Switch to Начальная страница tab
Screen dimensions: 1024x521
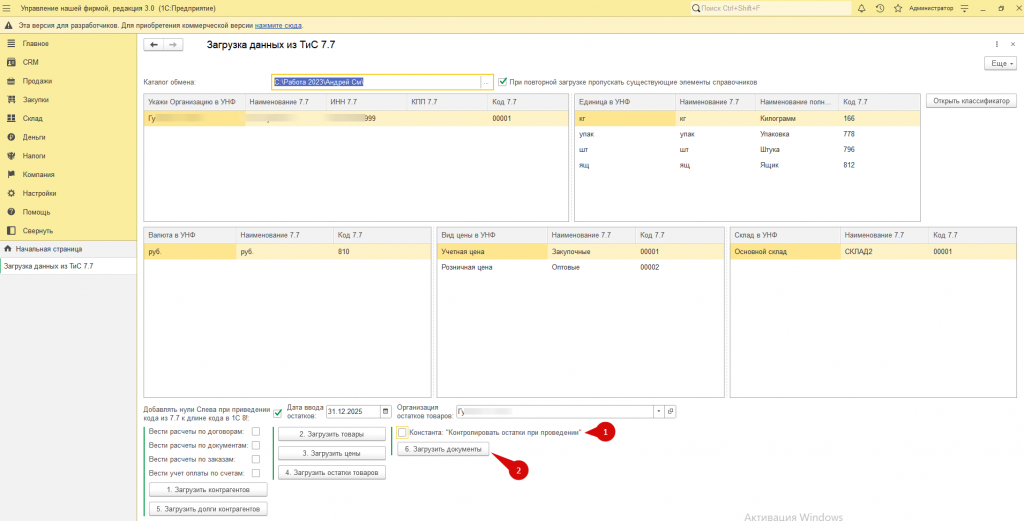(x=68, y=249)
